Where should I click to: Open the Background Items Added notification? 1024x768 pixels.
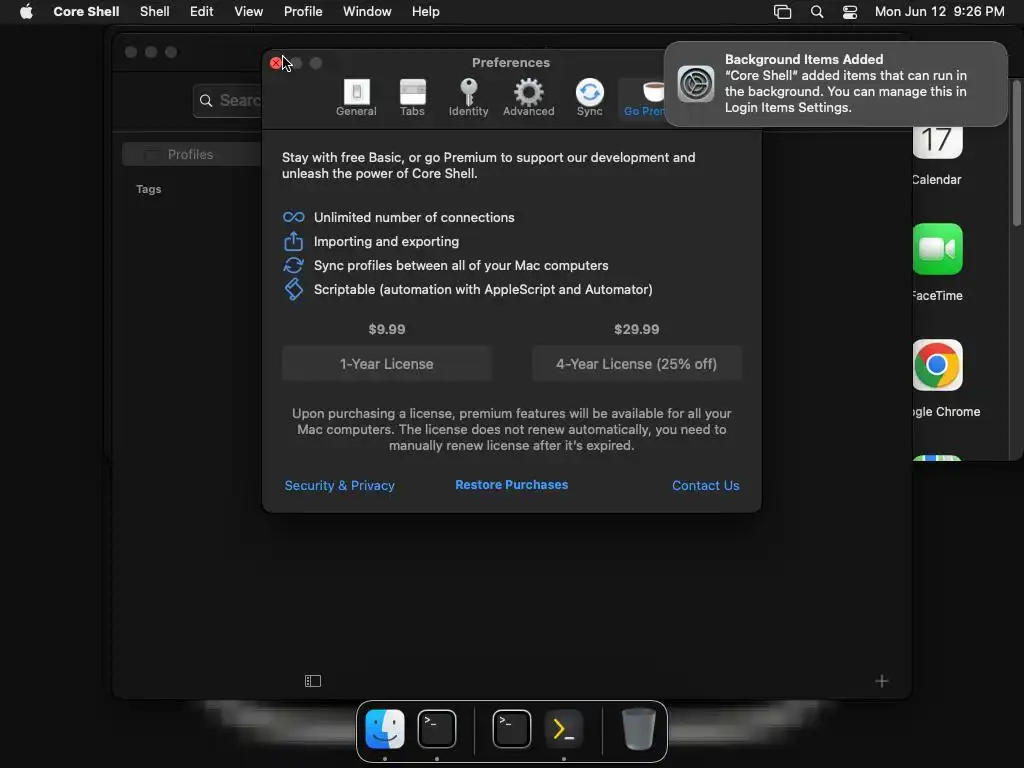click(x=835, y=84)
